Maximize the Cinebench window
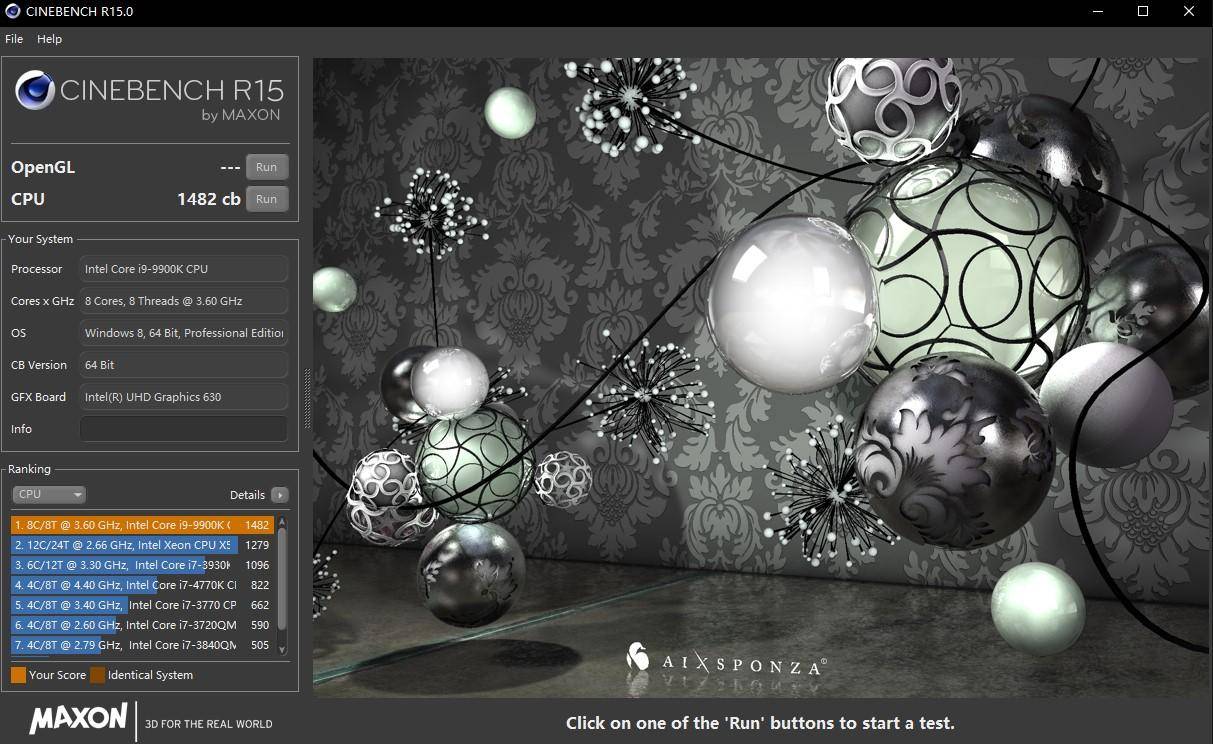This screenshot has height=744, width=1213. pos(1143,12)
